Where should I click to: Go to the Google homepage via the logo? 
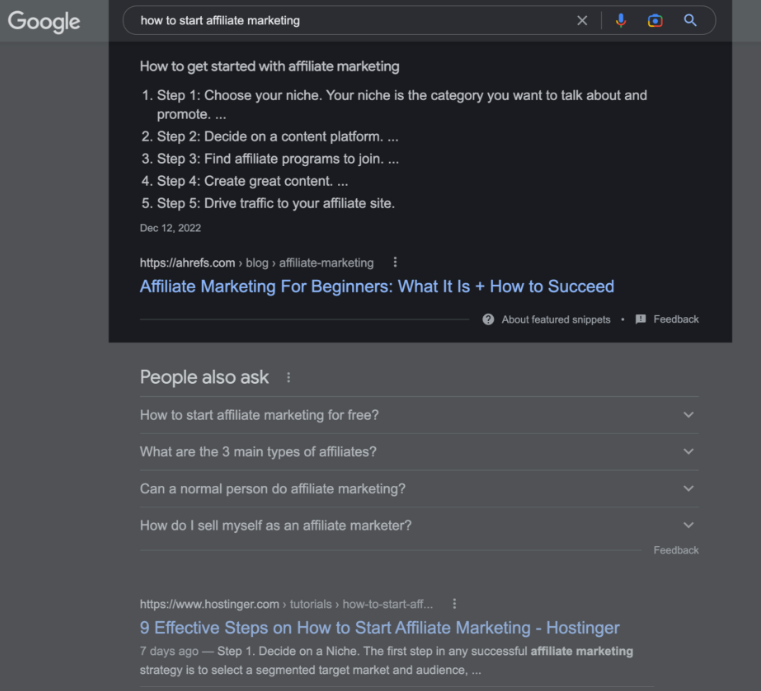(44, 22)
